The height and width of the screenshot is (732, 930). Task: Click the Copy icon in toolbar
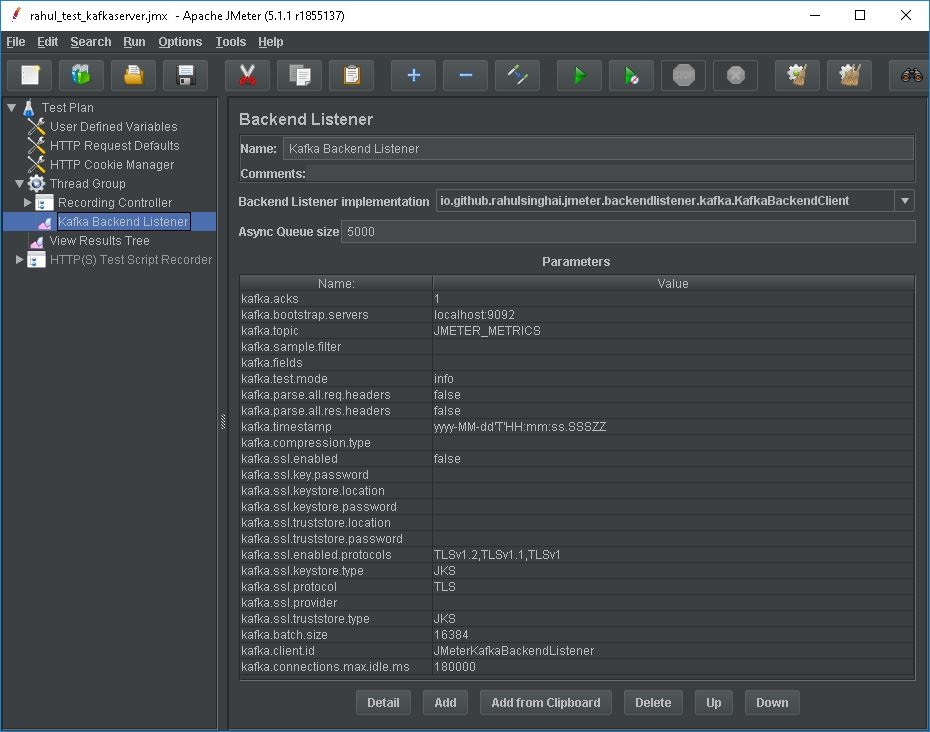(300, 75)
